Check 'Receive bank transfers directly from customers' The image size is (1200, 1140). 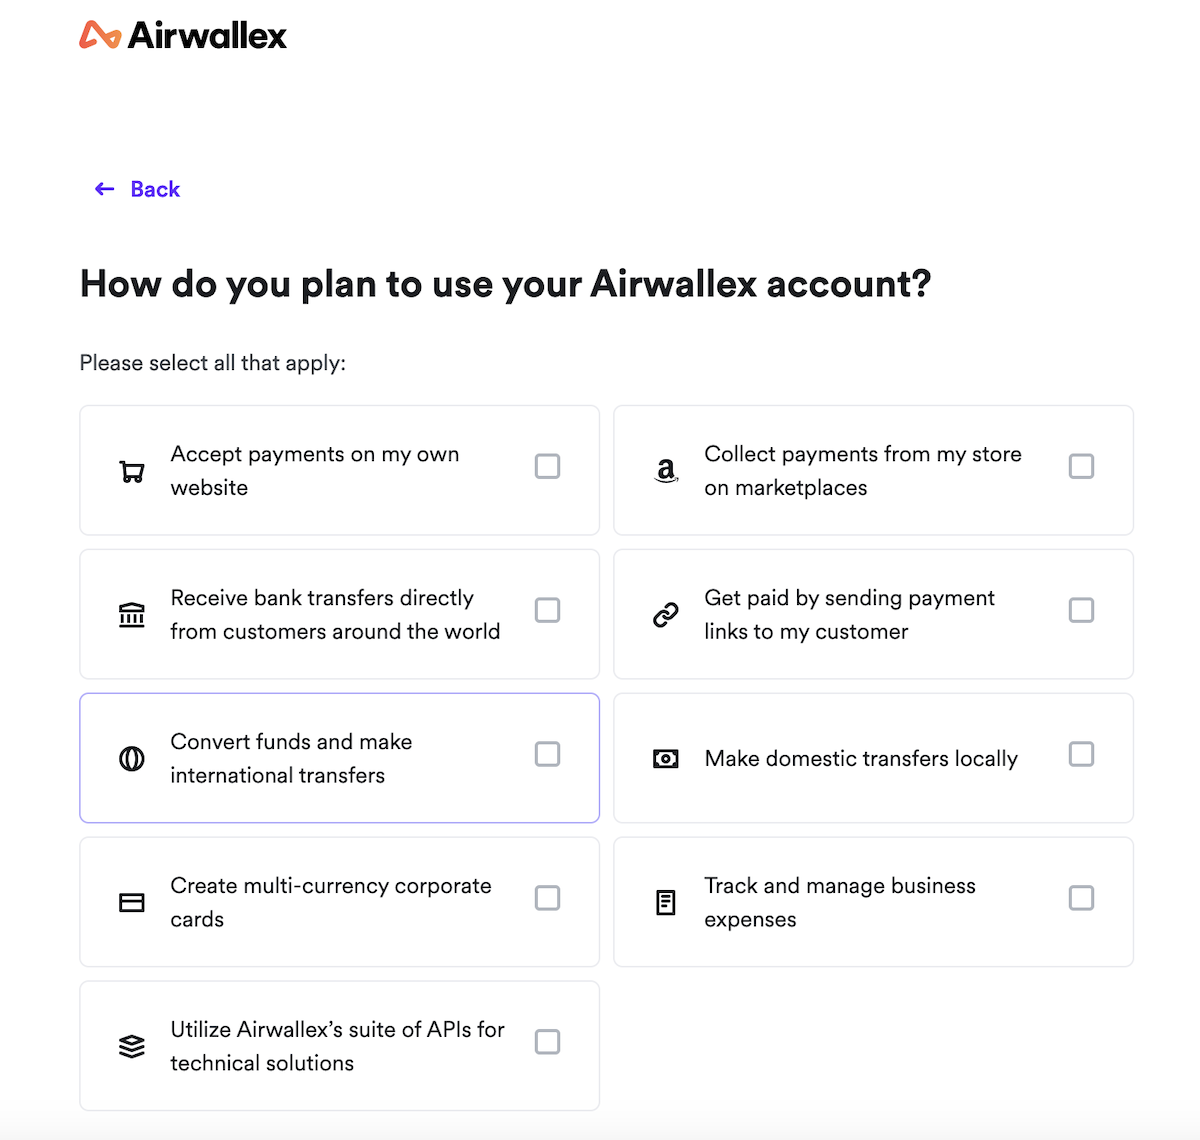pos(547,610)
